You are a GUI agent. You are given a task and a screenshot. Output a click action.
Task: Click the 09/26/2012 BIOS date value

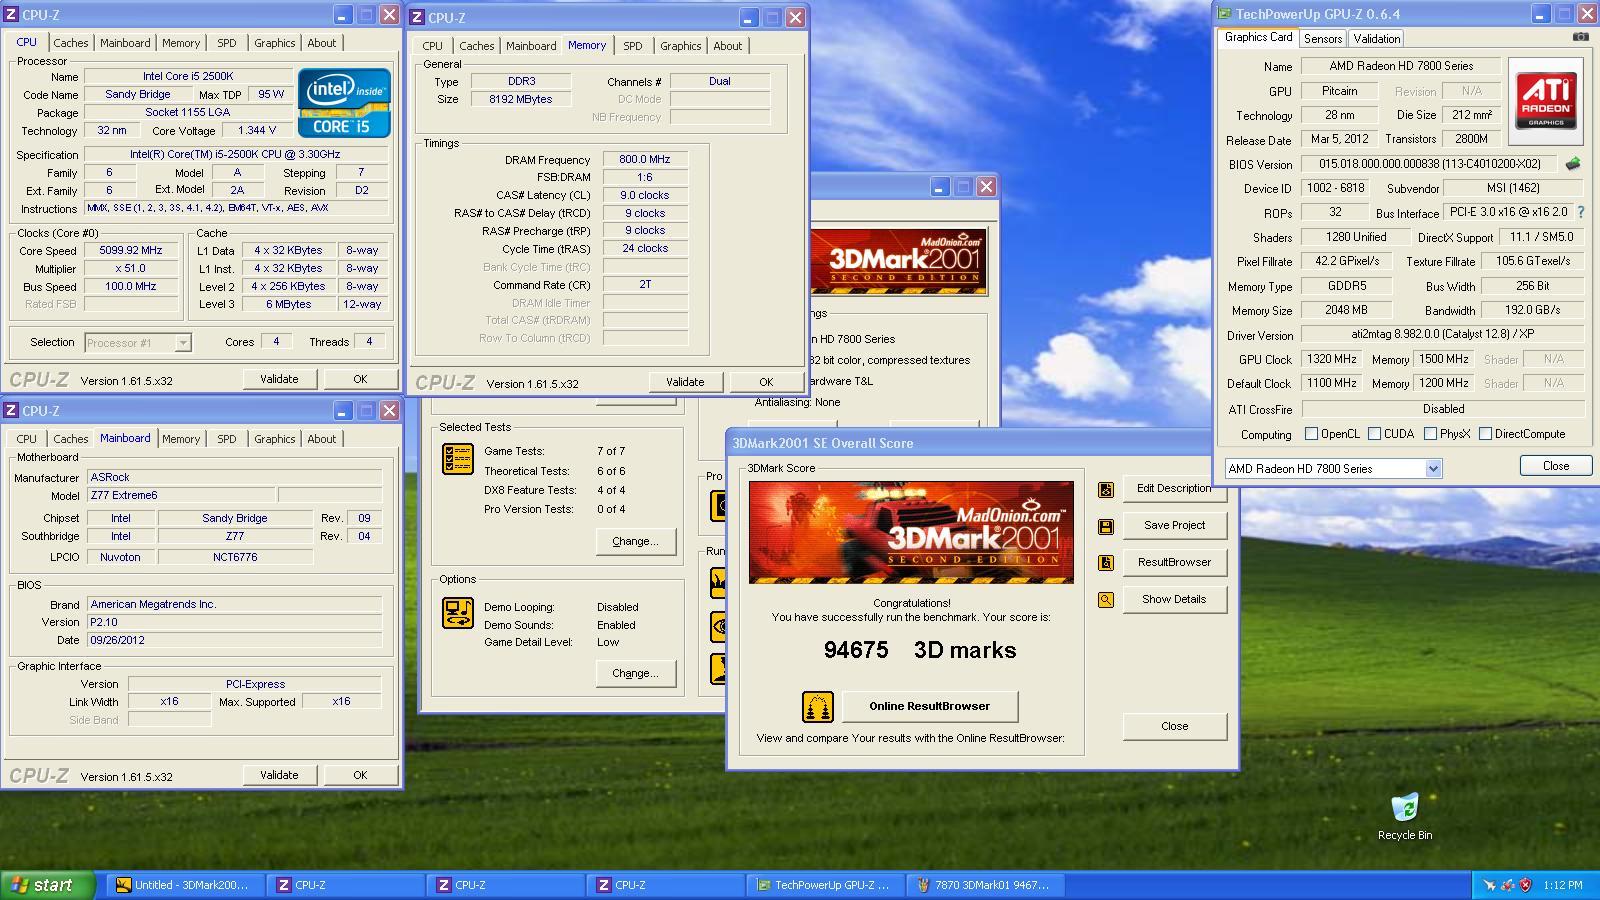pyautogui.click(x=235, y=640)
